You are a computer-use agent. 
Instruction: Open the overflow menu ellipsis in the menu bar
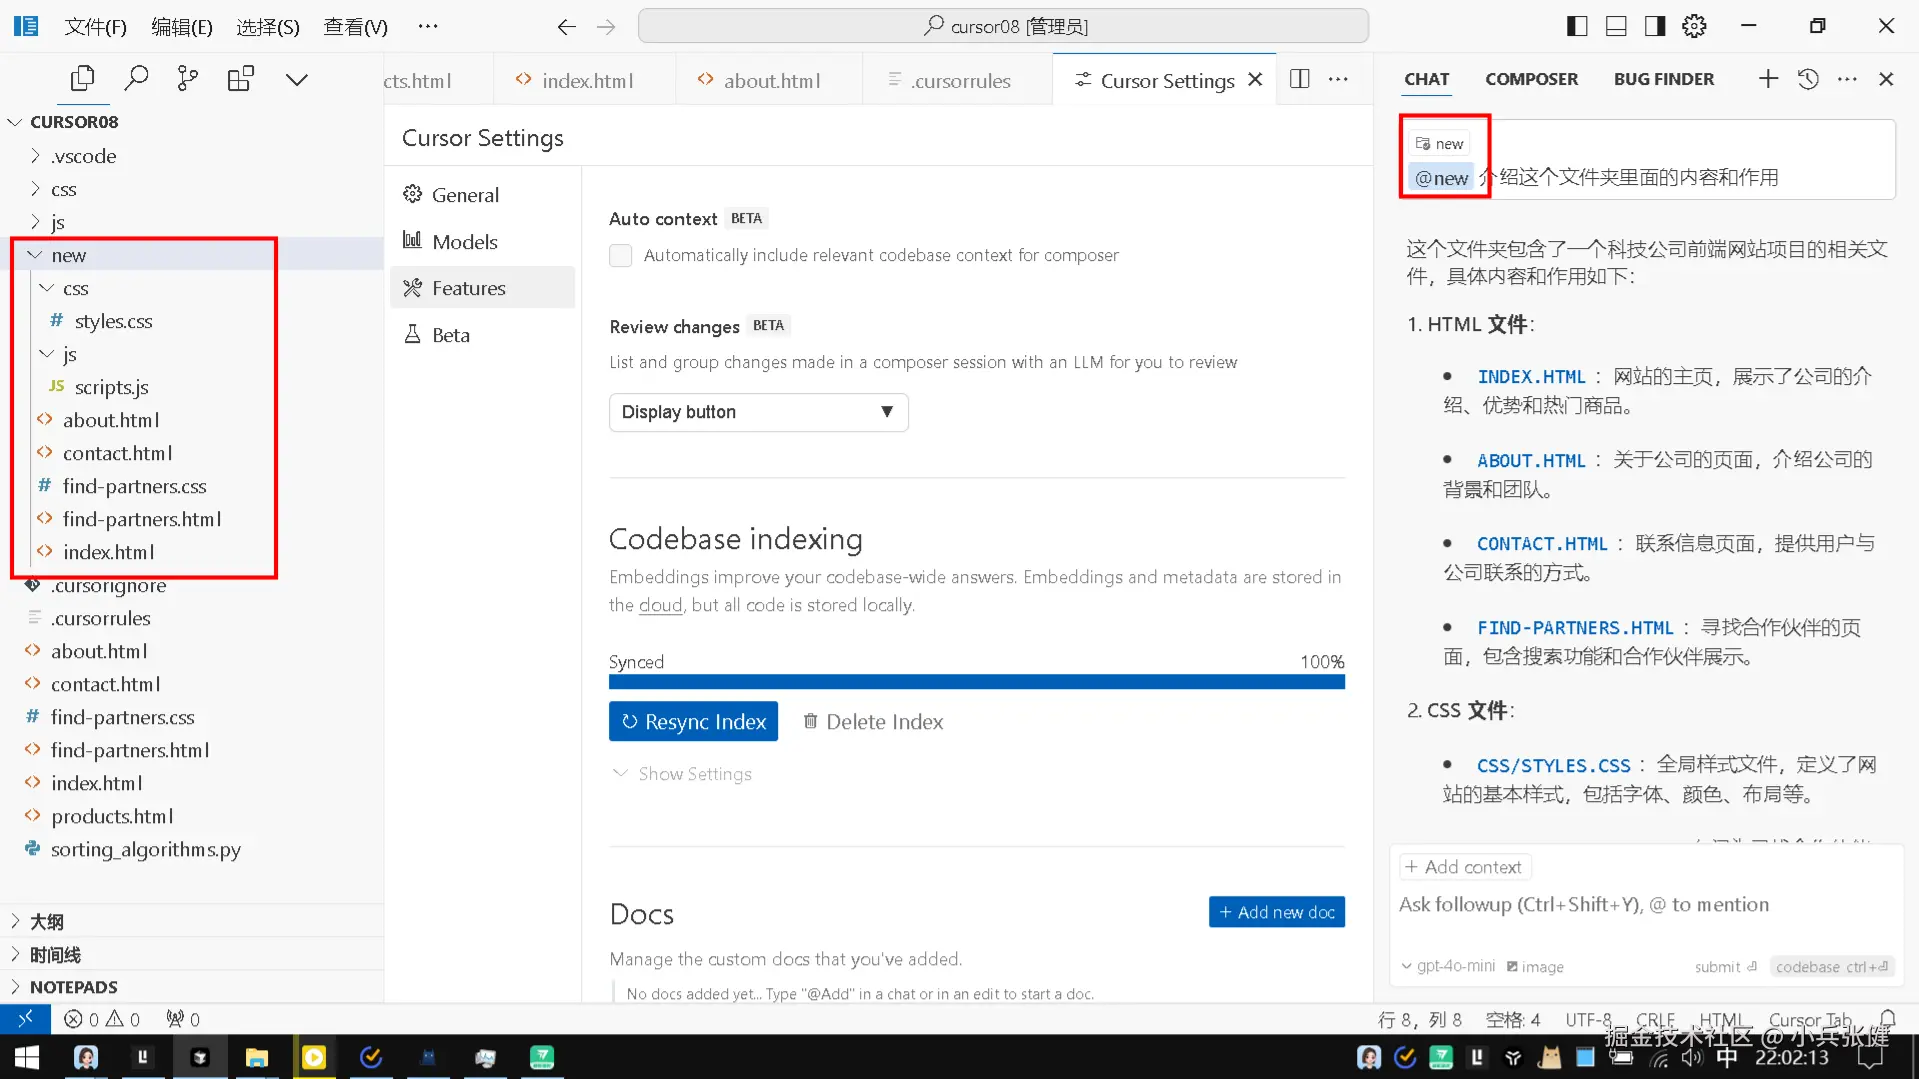[428, 27]
